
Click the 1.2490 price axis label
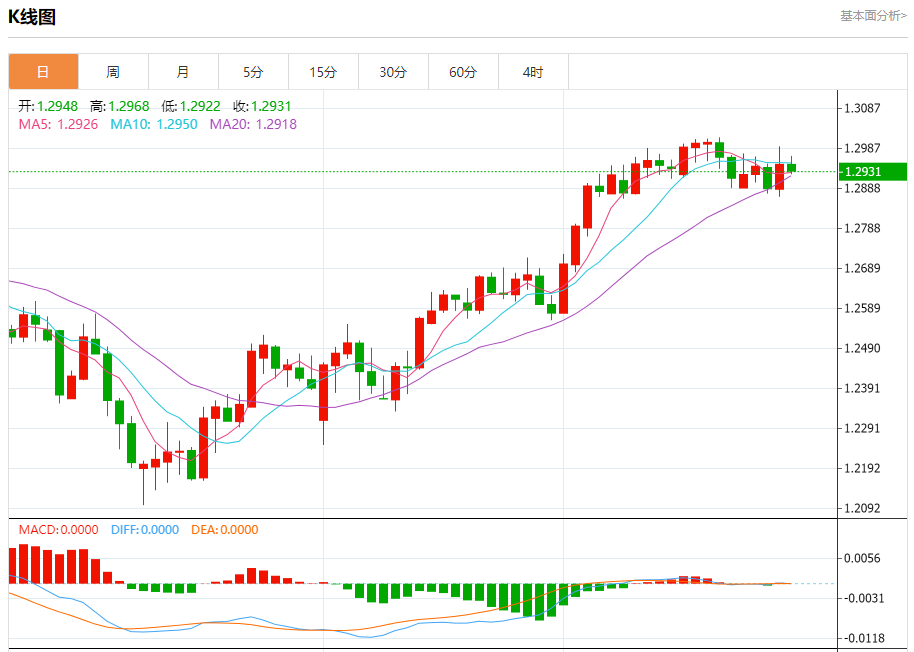[862, 348]
